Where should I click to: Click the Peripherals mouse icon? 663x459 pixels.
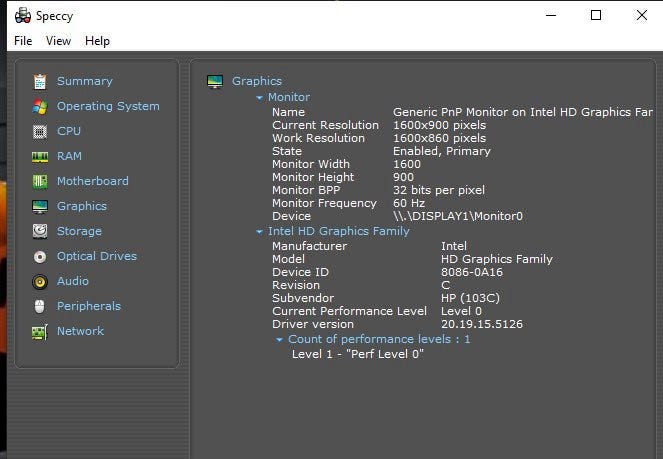pyautogui.click(x=40, y=307)
